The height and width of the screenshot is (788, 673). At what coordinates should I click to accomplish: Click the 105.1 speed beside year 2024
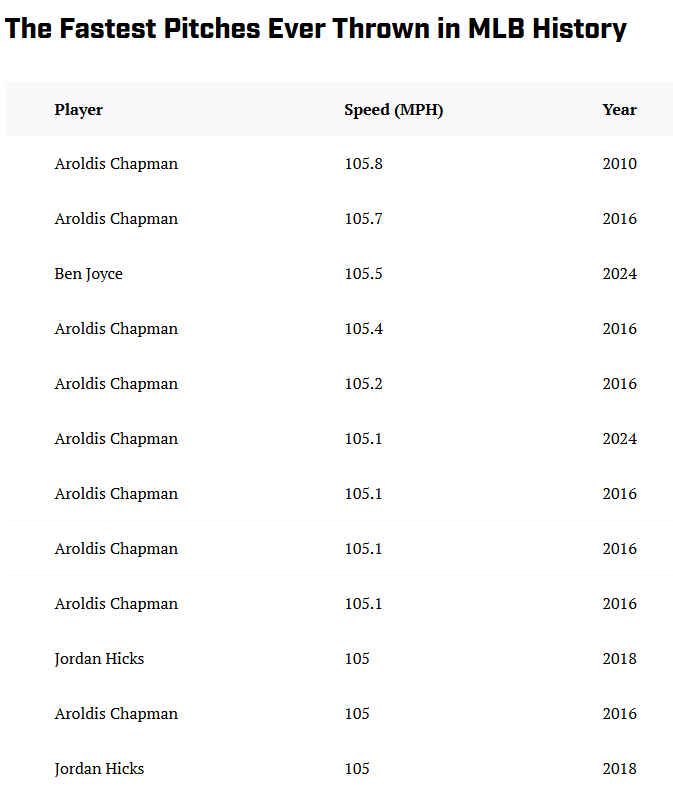pyautogui.click(x=363, y=439)
